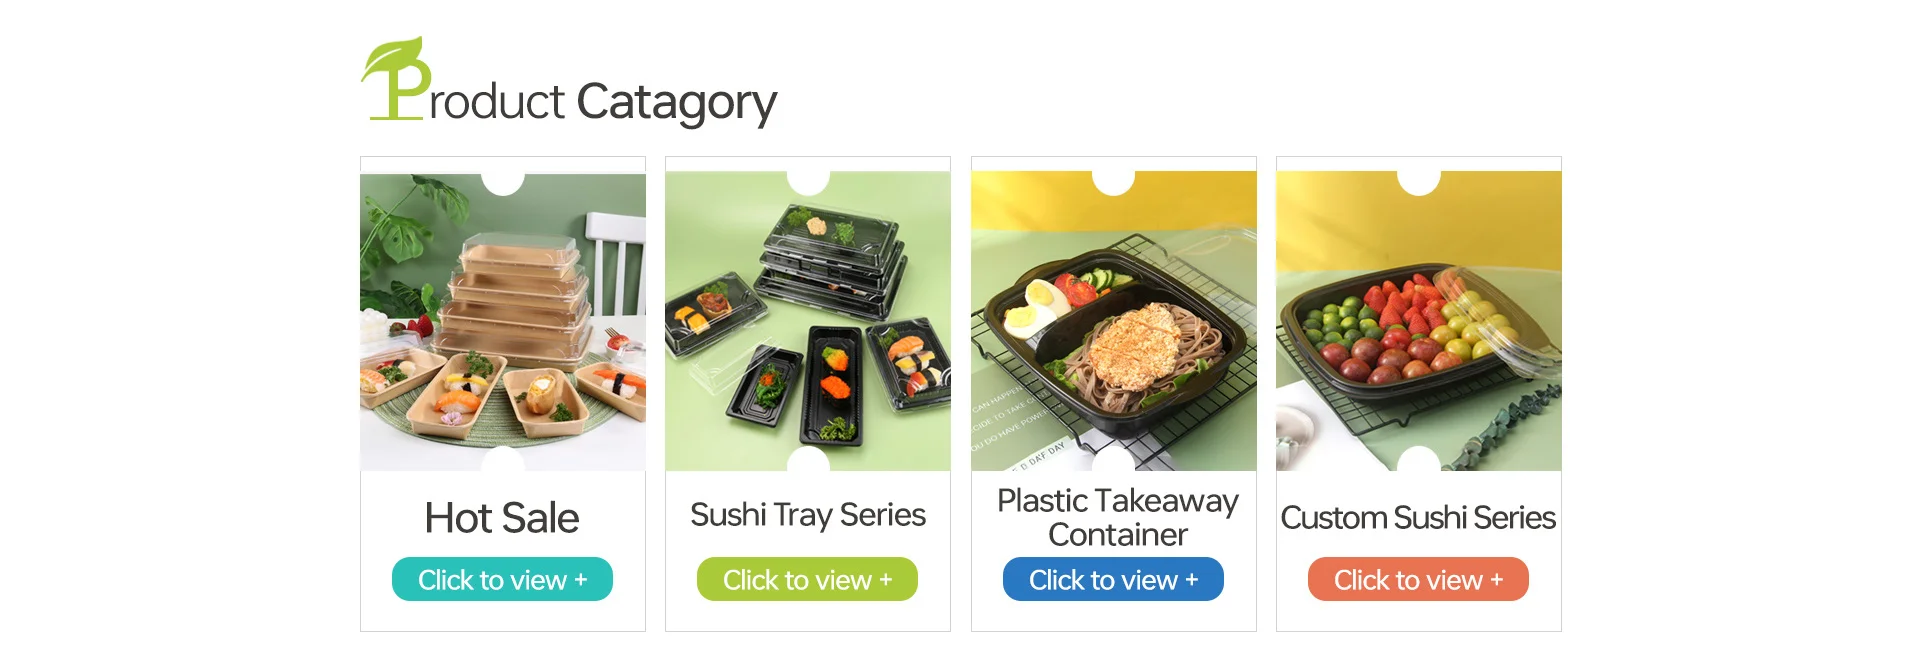Click the sliced boiled eggs in the takeaway photo

1033,306
